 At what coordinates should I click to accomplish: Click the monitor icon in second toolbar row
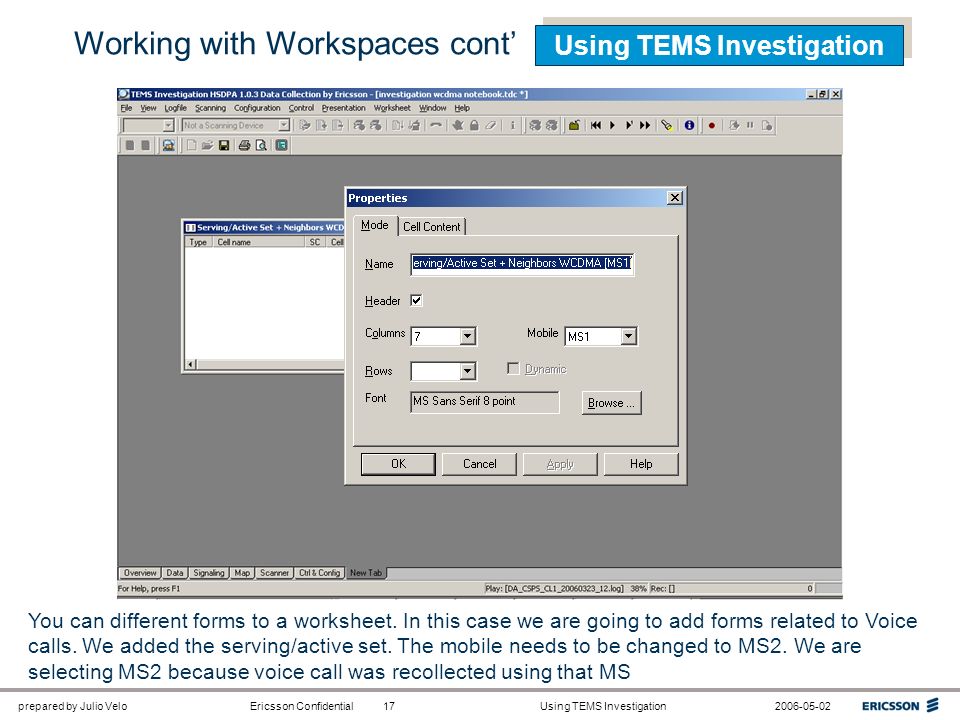click(x=168, y=145)
